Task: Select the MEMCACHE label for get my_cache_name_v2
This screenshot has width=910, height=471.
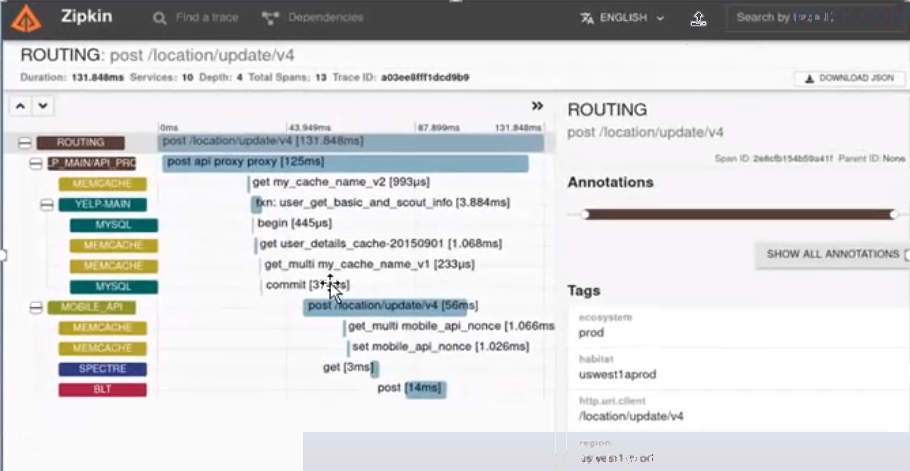Action: point(103,184)
